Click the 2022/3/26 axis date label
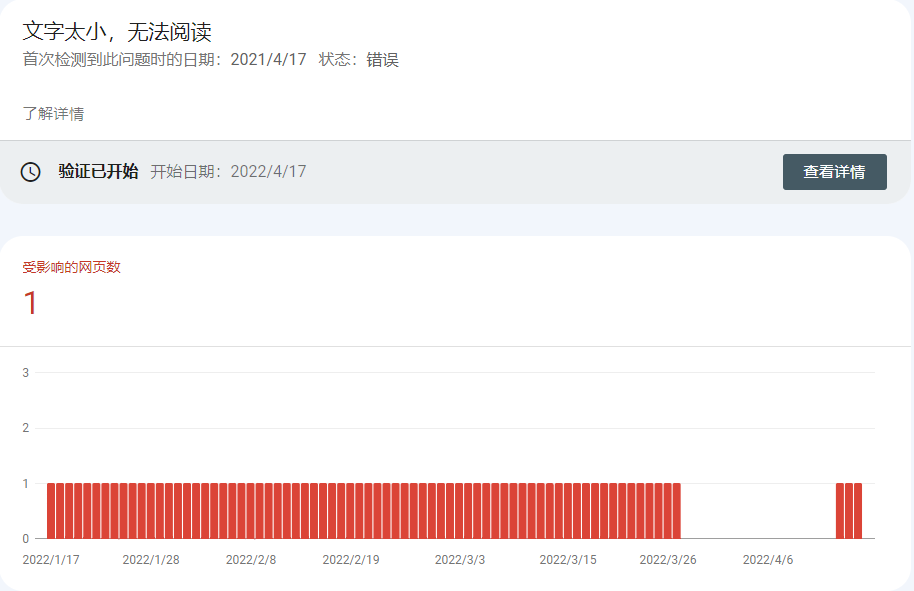914x591 pixels. [668, 560]
